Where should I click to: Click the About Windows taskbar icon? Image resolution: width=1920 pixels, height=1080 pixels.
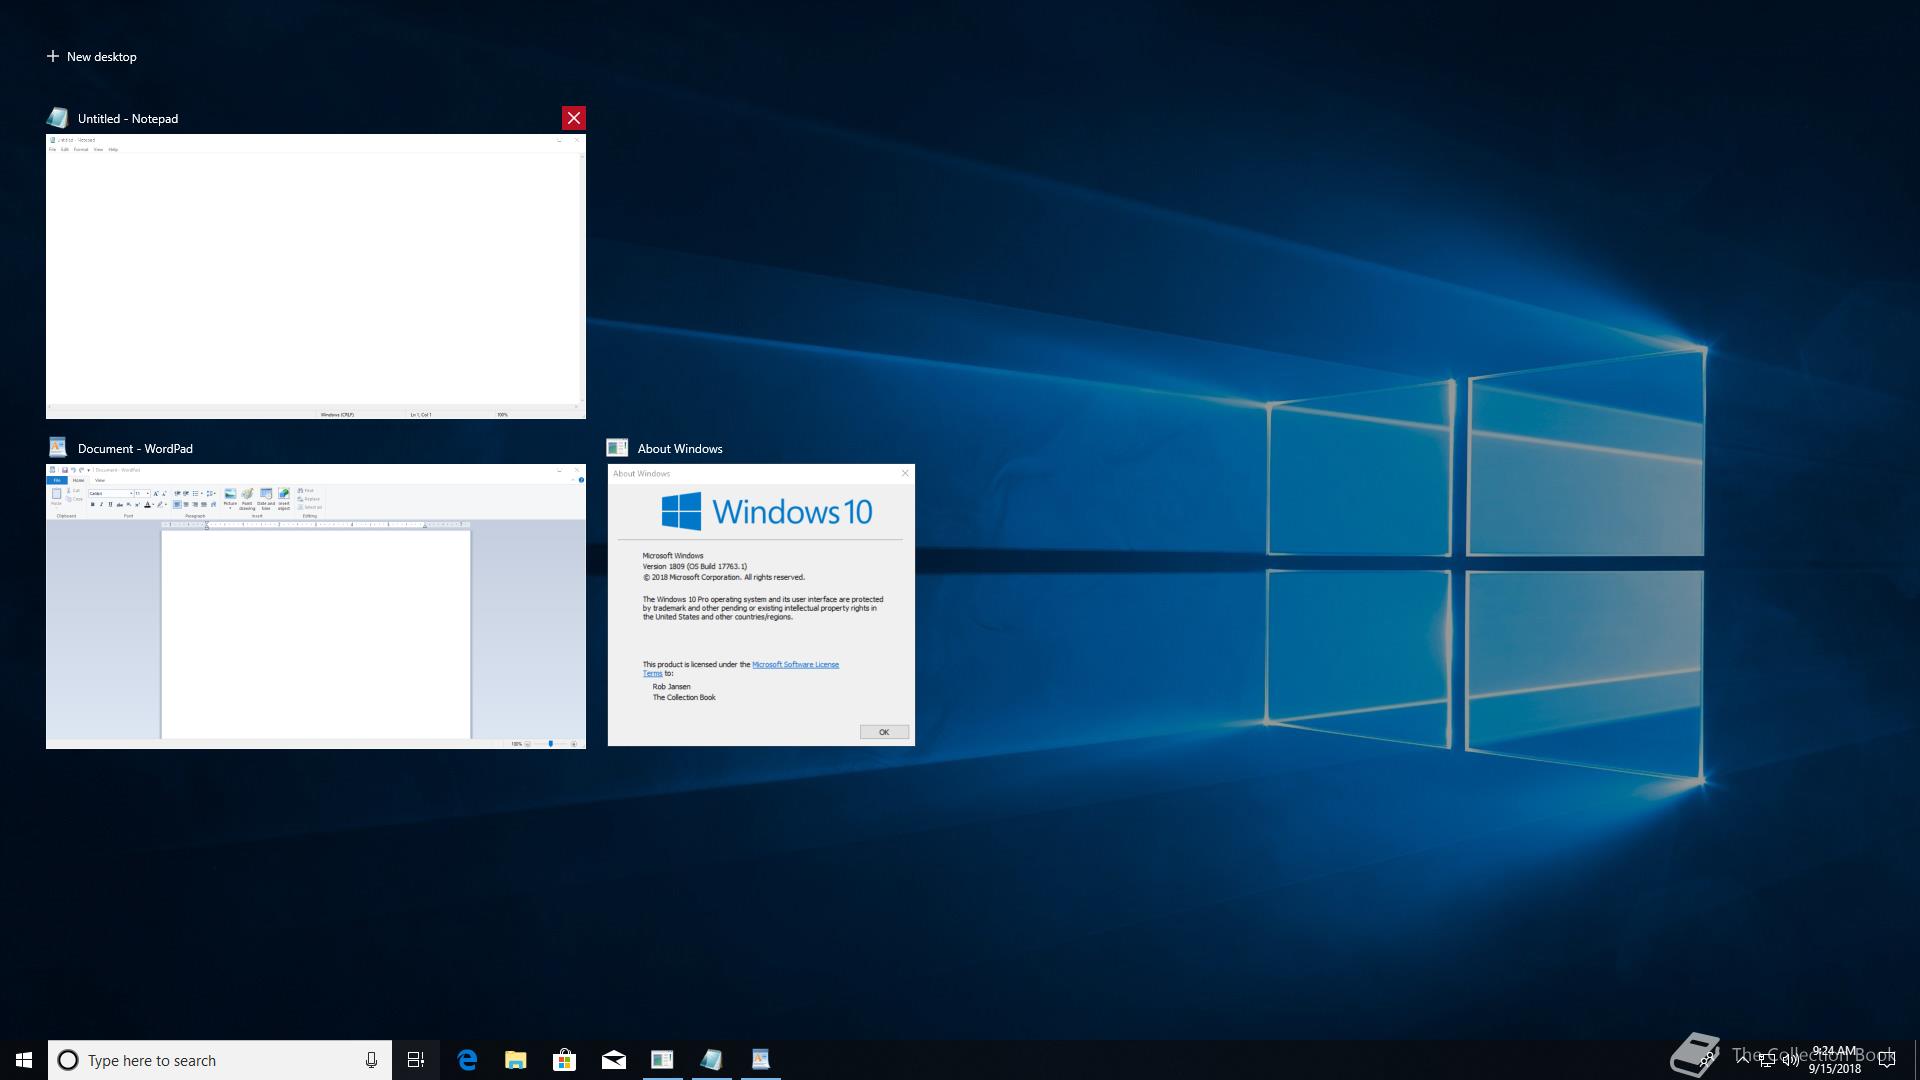click(x=663, y=1060)
